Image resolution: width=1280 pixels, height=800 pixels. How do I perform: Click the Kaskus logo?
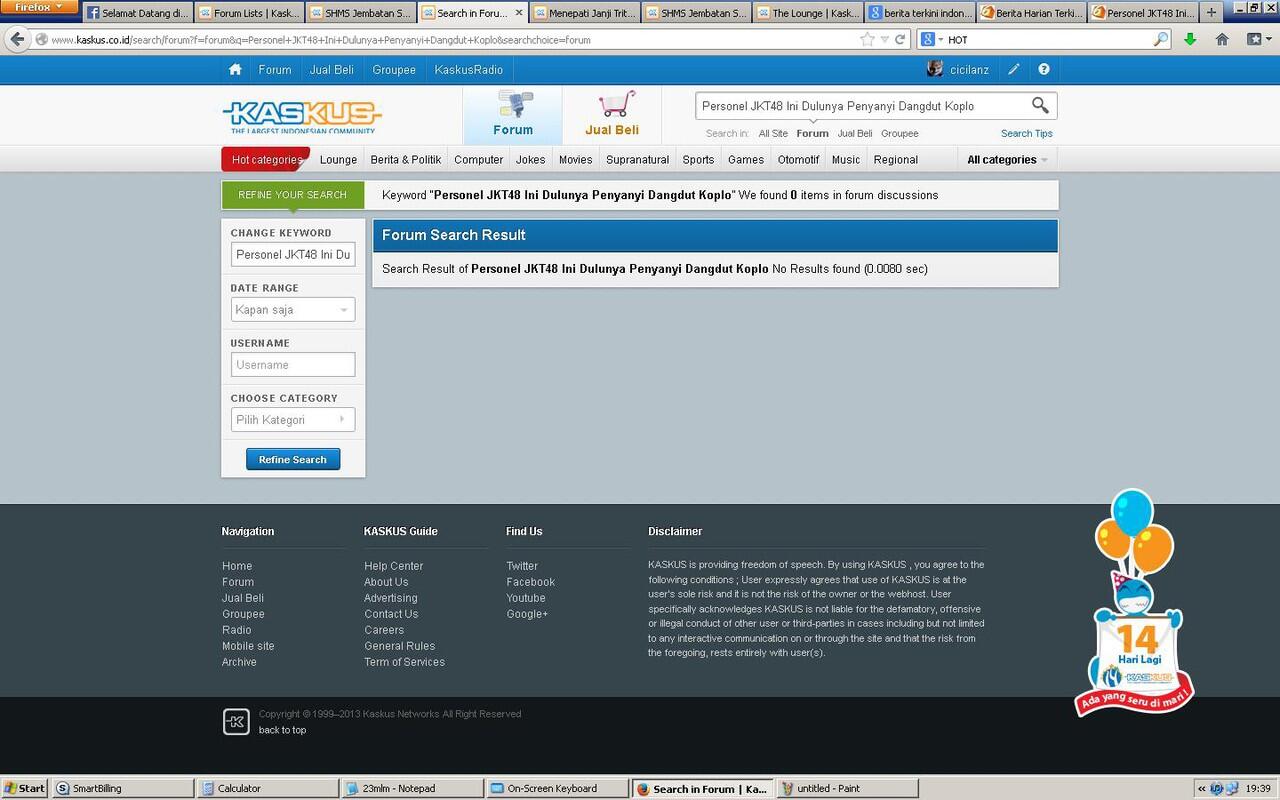tap(301, 116)
